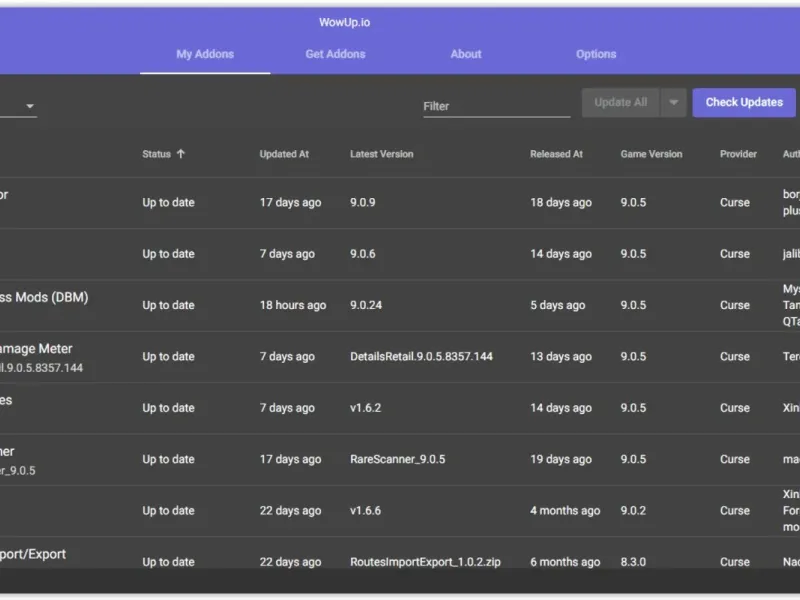800x600 pixels.
Task: Toggle the Status column sort arrow
Action: point(181,154)
